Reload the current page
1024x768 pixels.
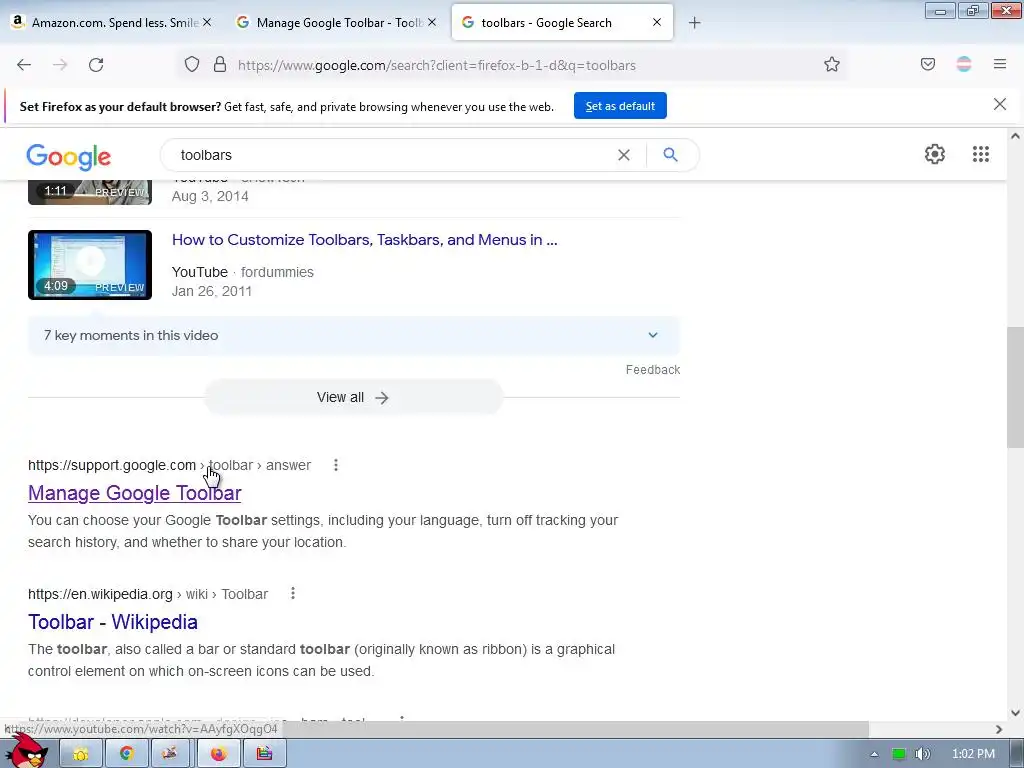coord(96,65)
